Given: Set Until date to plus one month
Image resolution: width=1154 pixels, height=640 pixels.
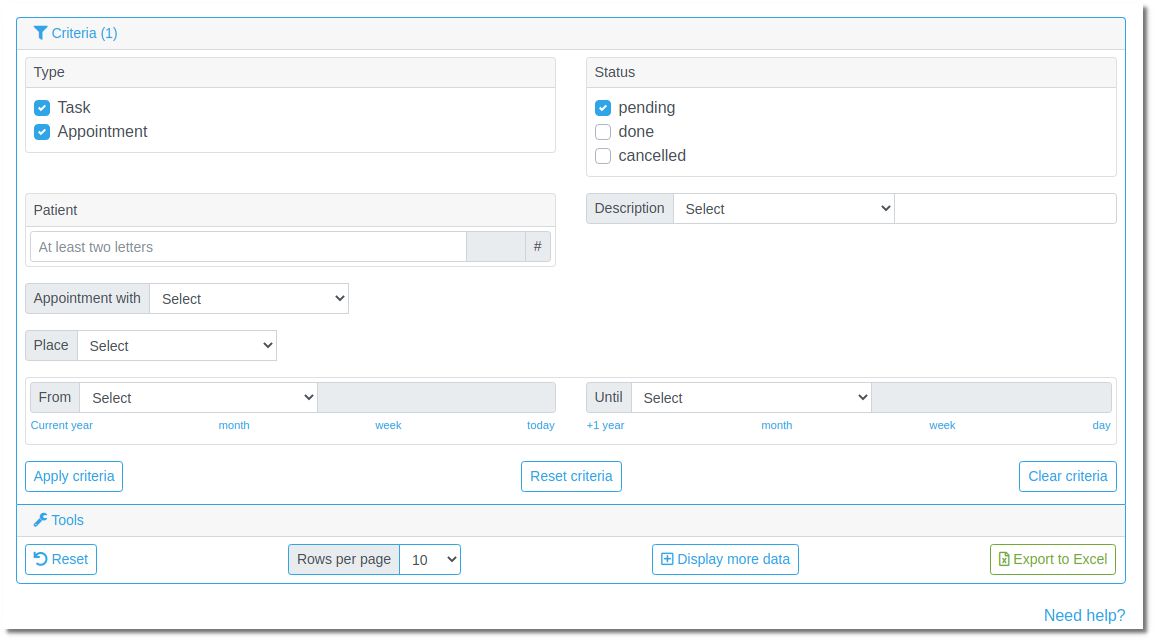Looking at the screenshot, I should pos(776,425).
